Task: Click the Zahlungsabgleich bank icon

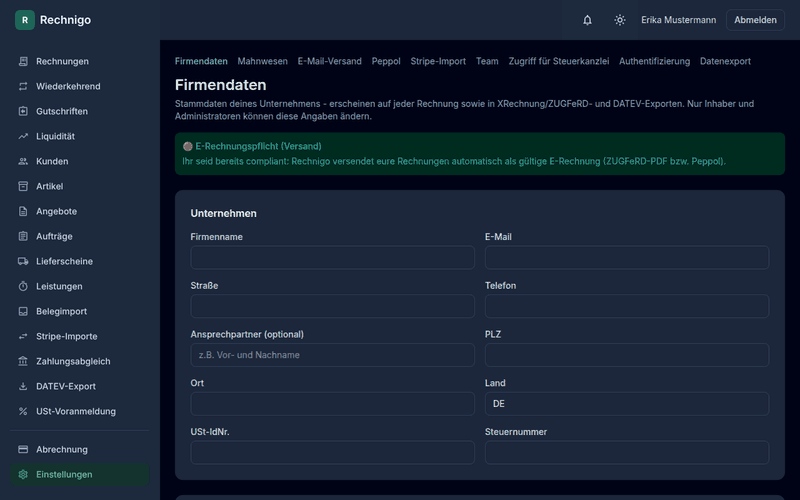Action: point(23,361)
